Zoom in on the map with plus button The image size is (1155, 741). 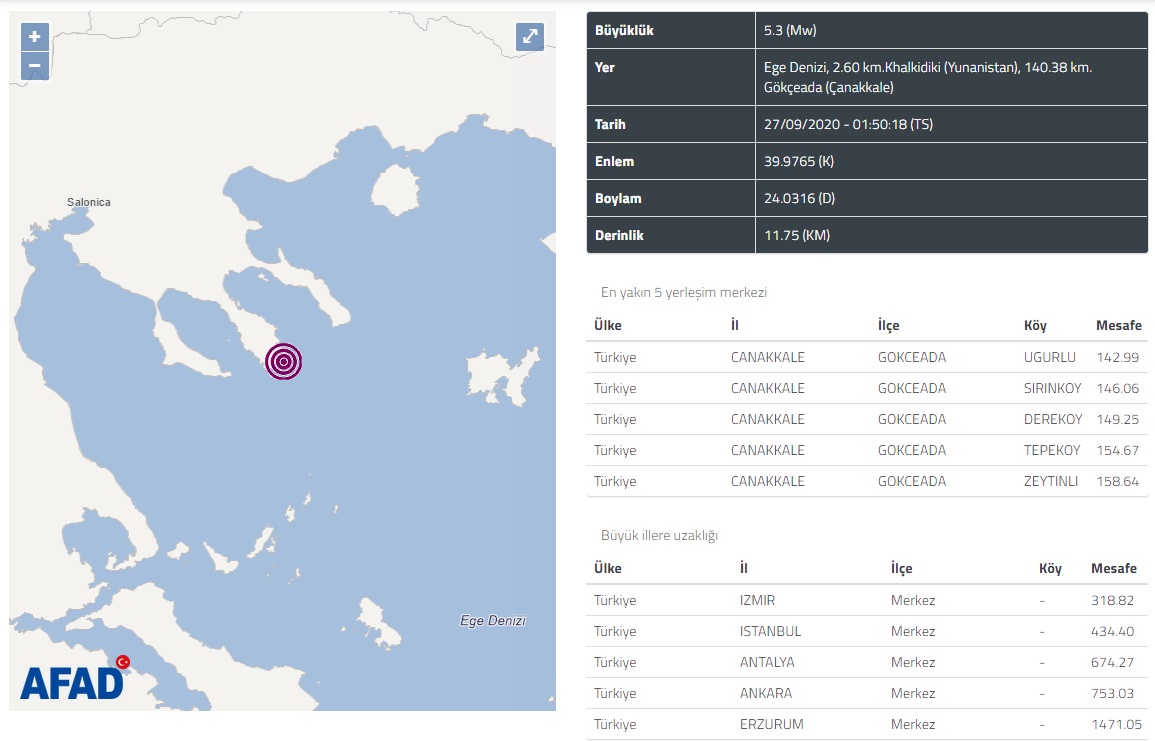pos(35,37)
